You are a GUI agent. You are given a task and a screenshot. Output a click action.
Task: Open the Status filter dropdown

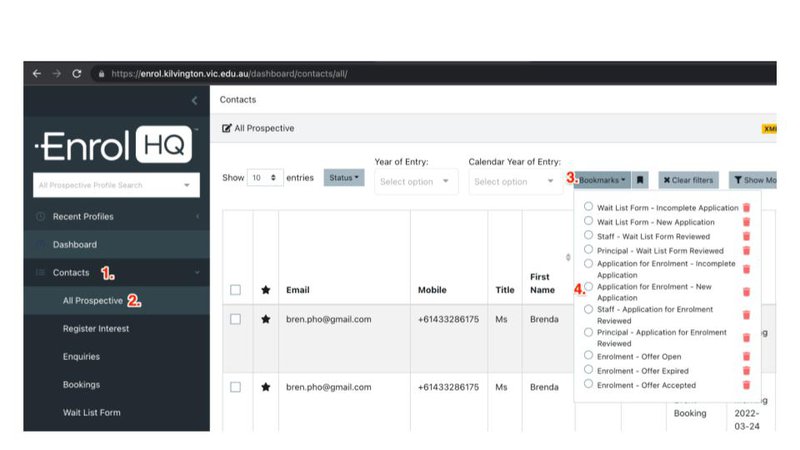point(345,177)
